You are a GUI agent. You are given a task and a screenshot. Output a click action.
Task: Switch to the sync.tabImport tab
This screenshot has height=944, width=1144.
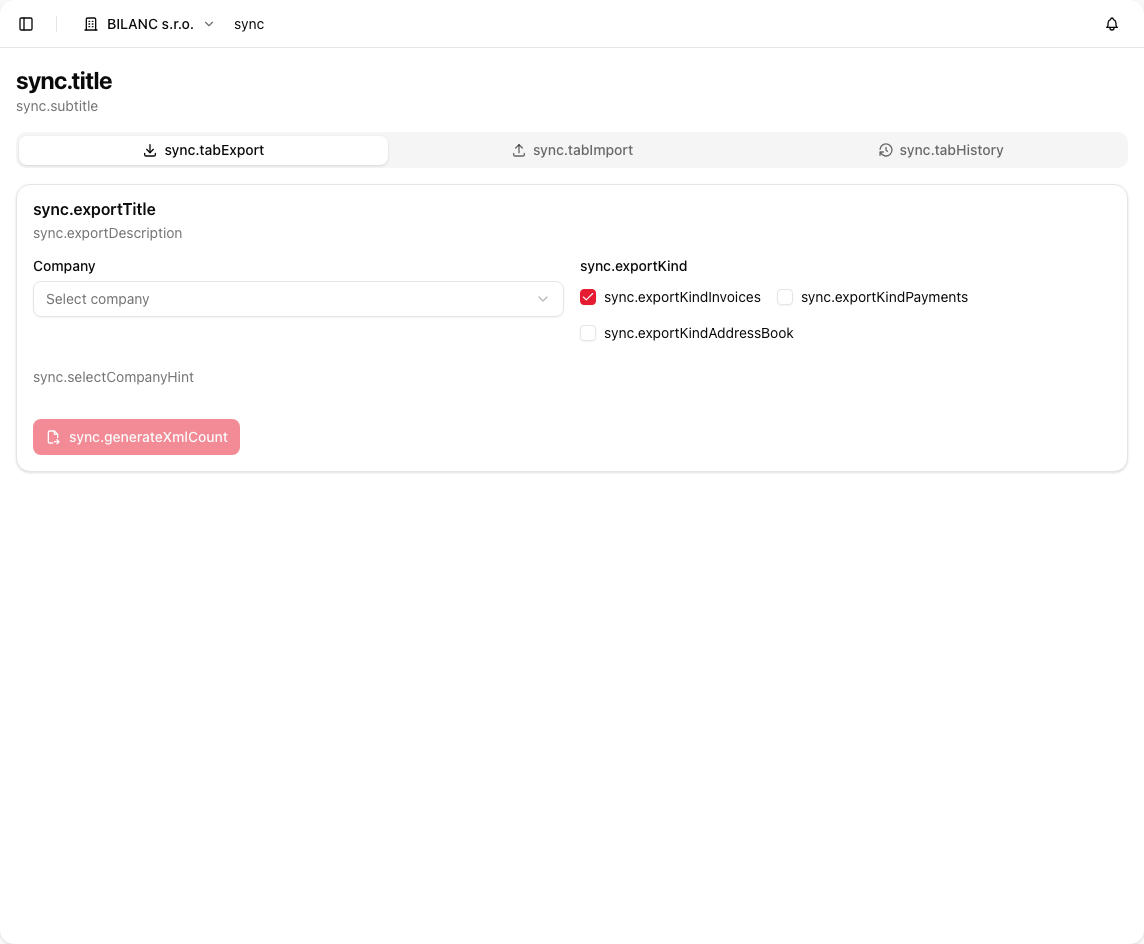point(572,150)
